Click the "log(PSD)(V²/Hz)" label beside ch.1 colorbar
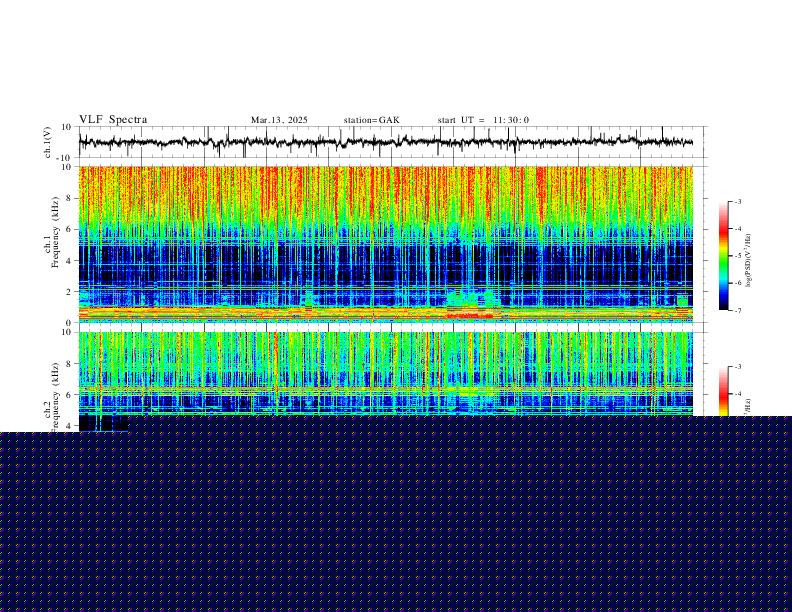Image resolution: width=792 pixels, height=612 pixels. (749, 261)
